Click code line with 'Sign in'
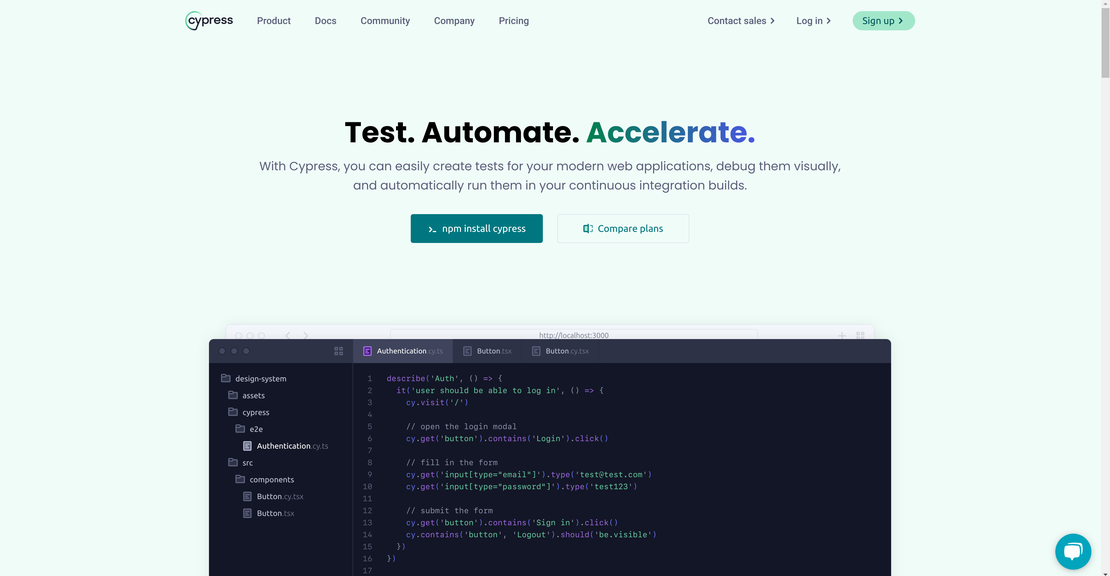Screen dimensions: 1110x576 pos(512,523)
